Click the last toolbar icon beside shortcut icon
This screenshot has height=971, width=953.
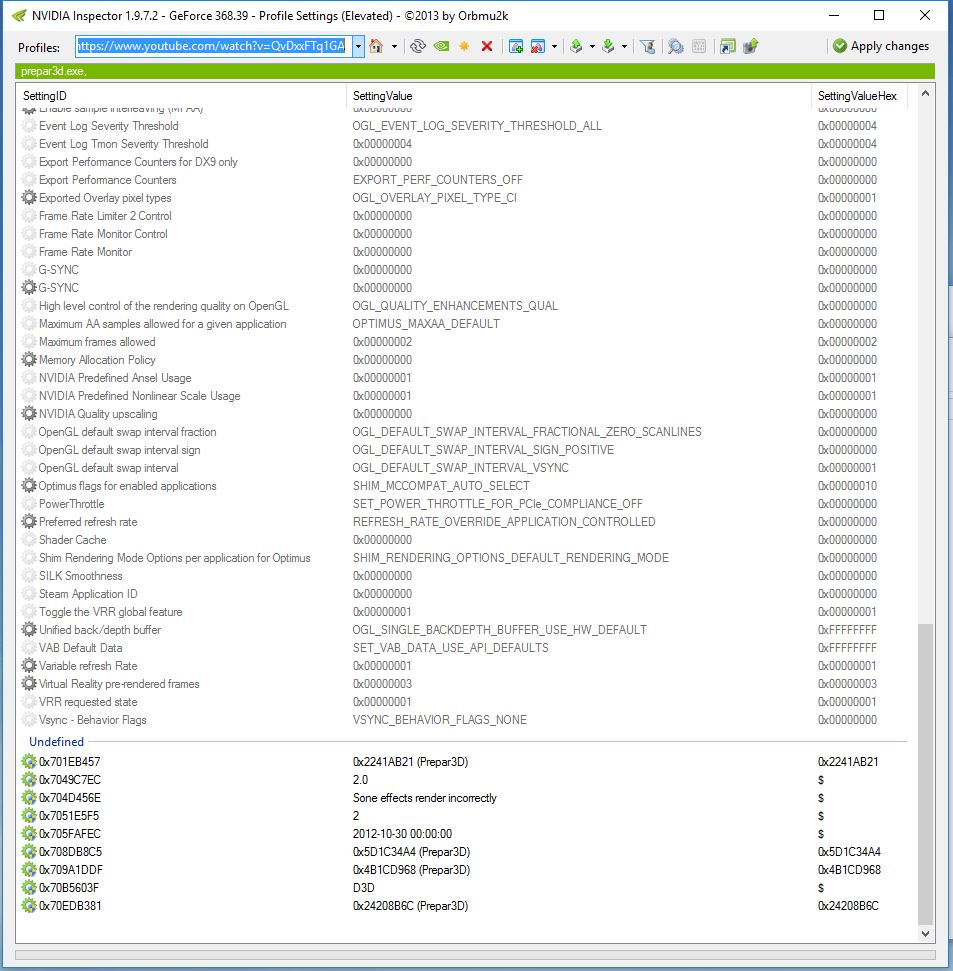pyautogui.click(x=751, y=46)
